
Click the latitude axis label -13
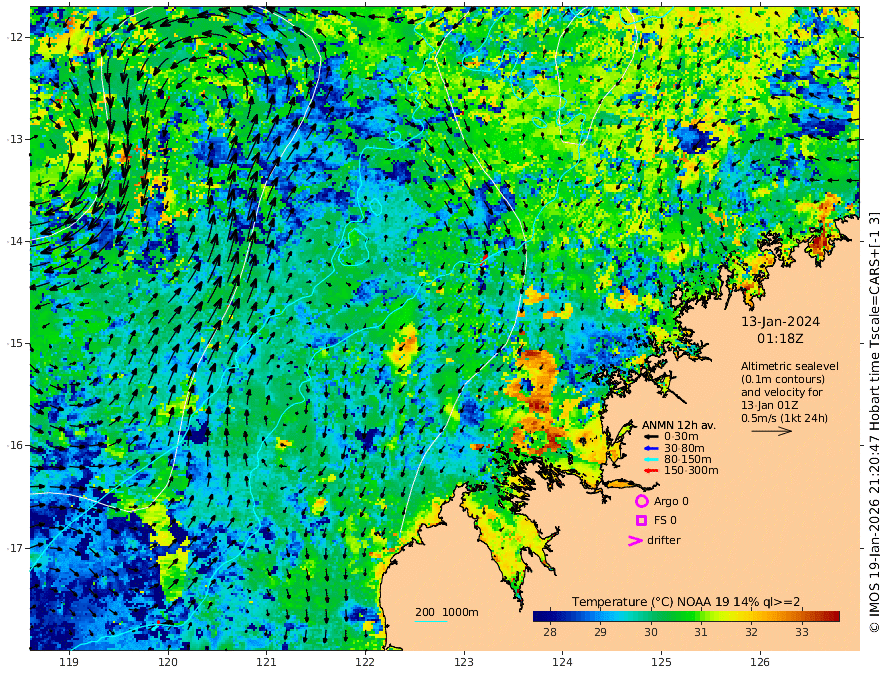coord(15,139)
